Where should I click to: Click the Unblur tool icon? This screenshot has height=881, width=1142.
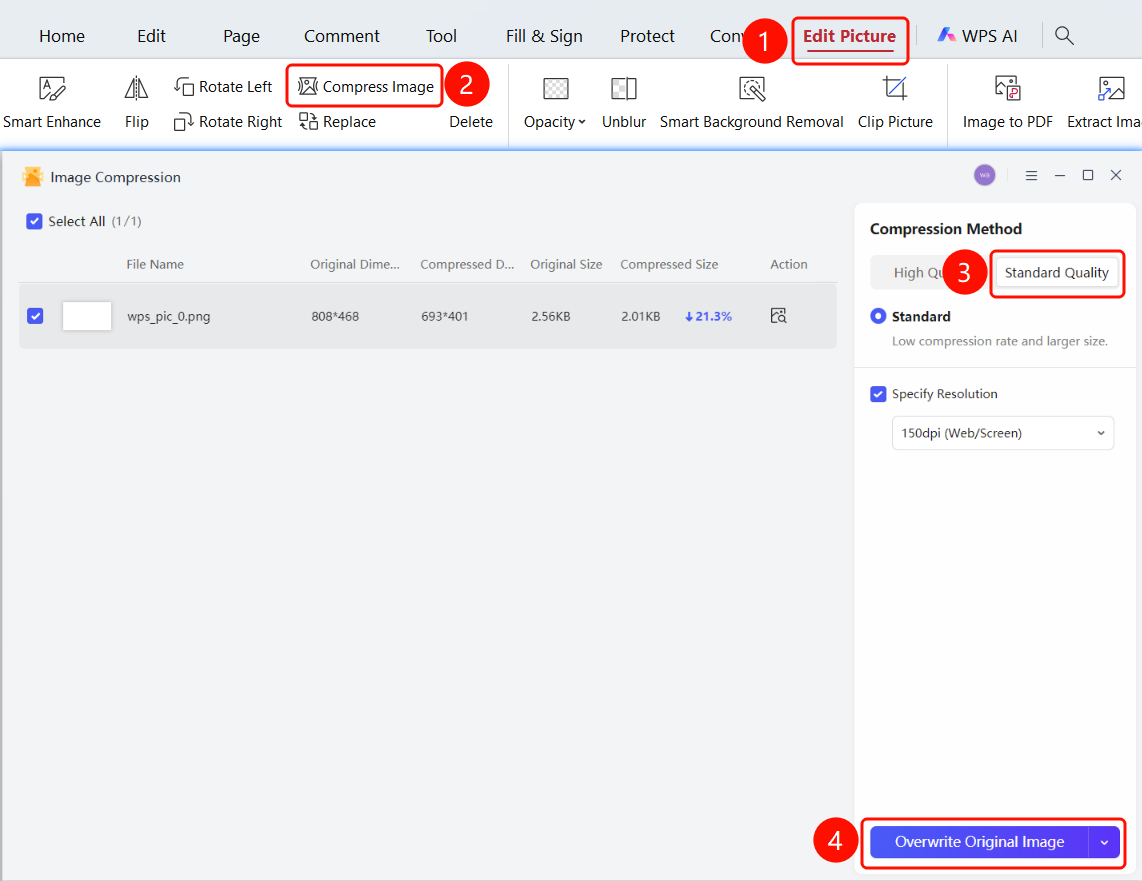tap(623, 88)
